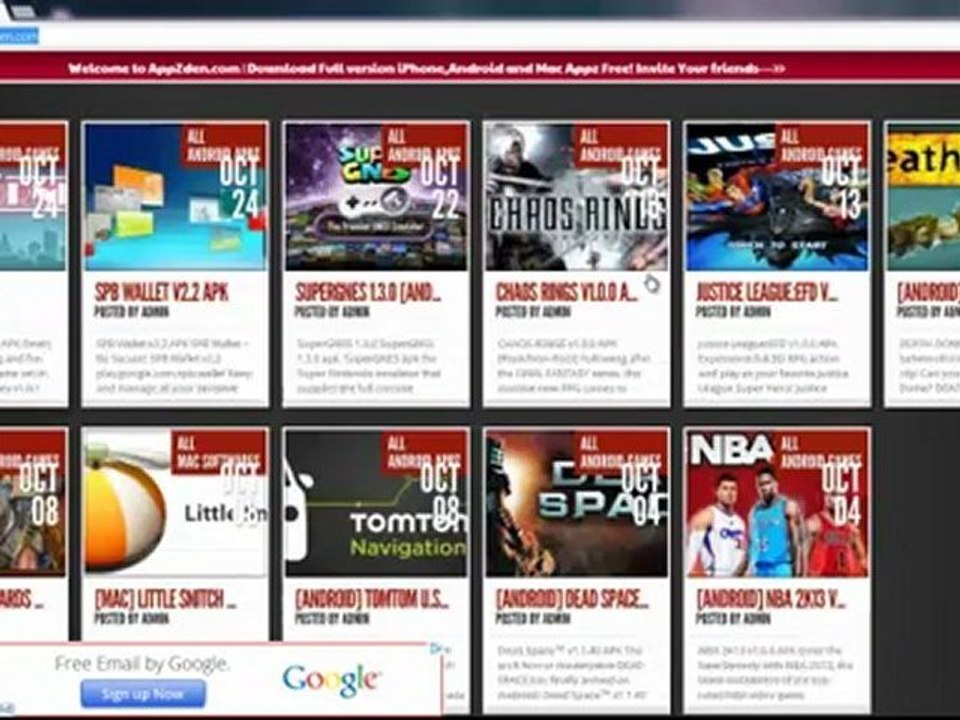Click the All Mac Softwares tag on Little Snitch card
This screenshot has width=960, height=720.
click(218, 451)
